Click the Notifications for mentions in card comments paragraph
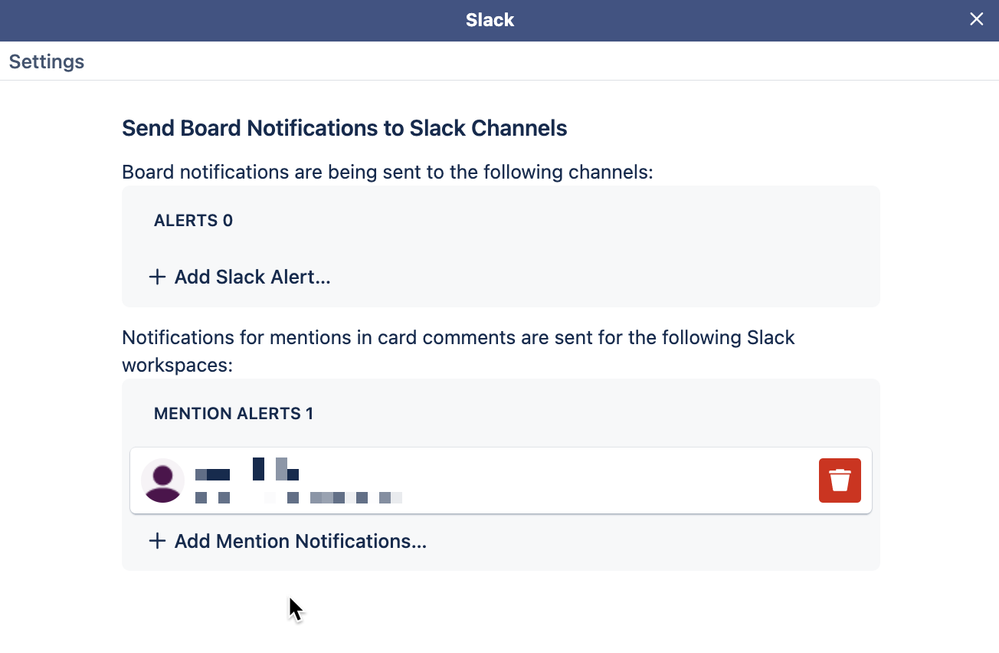999x653 pixels. [x=458, y=351]
